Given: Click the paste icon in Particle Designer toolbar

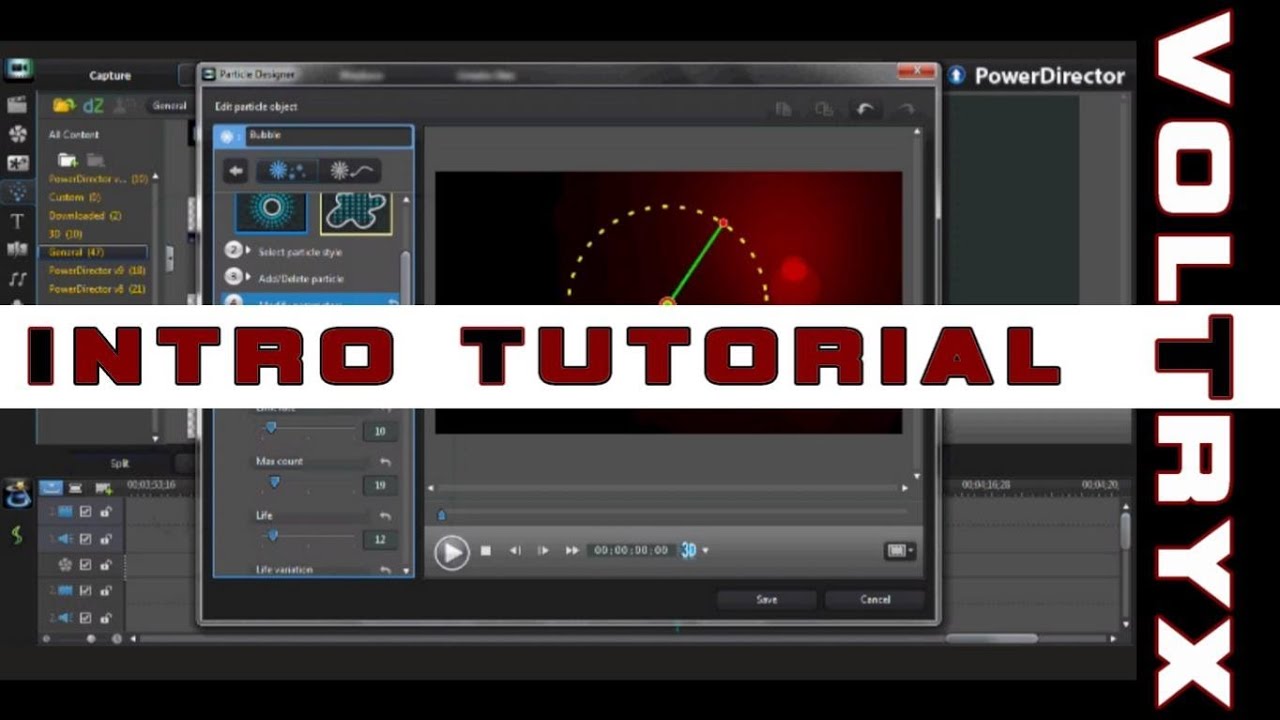Looking at the screenshot, I should coord(824,109).
